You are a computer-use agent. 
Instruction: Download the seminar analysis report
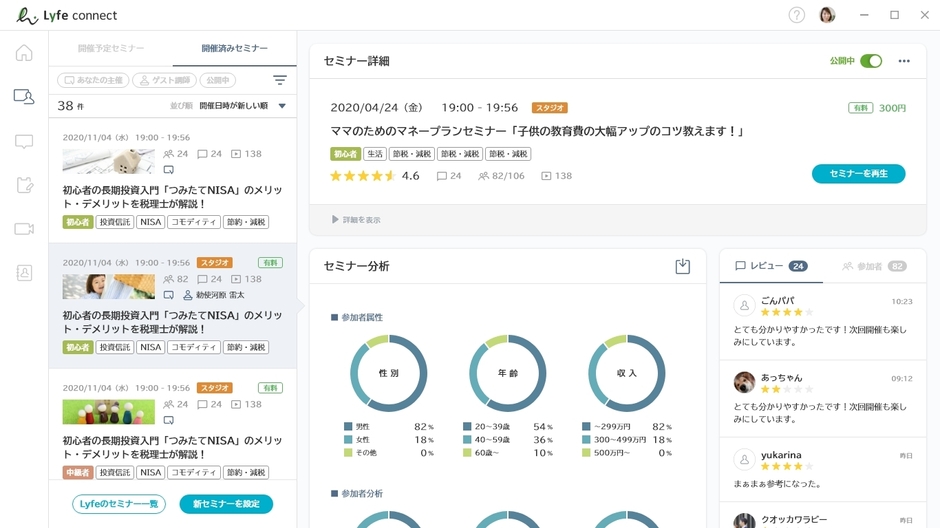682,266
